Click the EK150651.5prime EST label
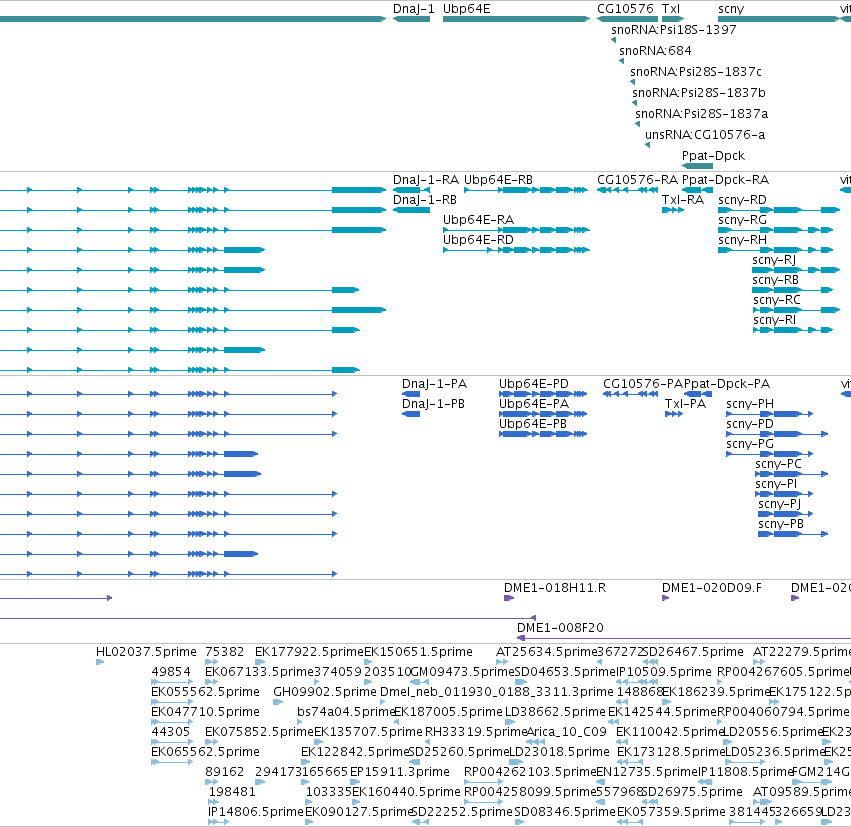This screenshot has width=851, height=827. tap(418, 652)
